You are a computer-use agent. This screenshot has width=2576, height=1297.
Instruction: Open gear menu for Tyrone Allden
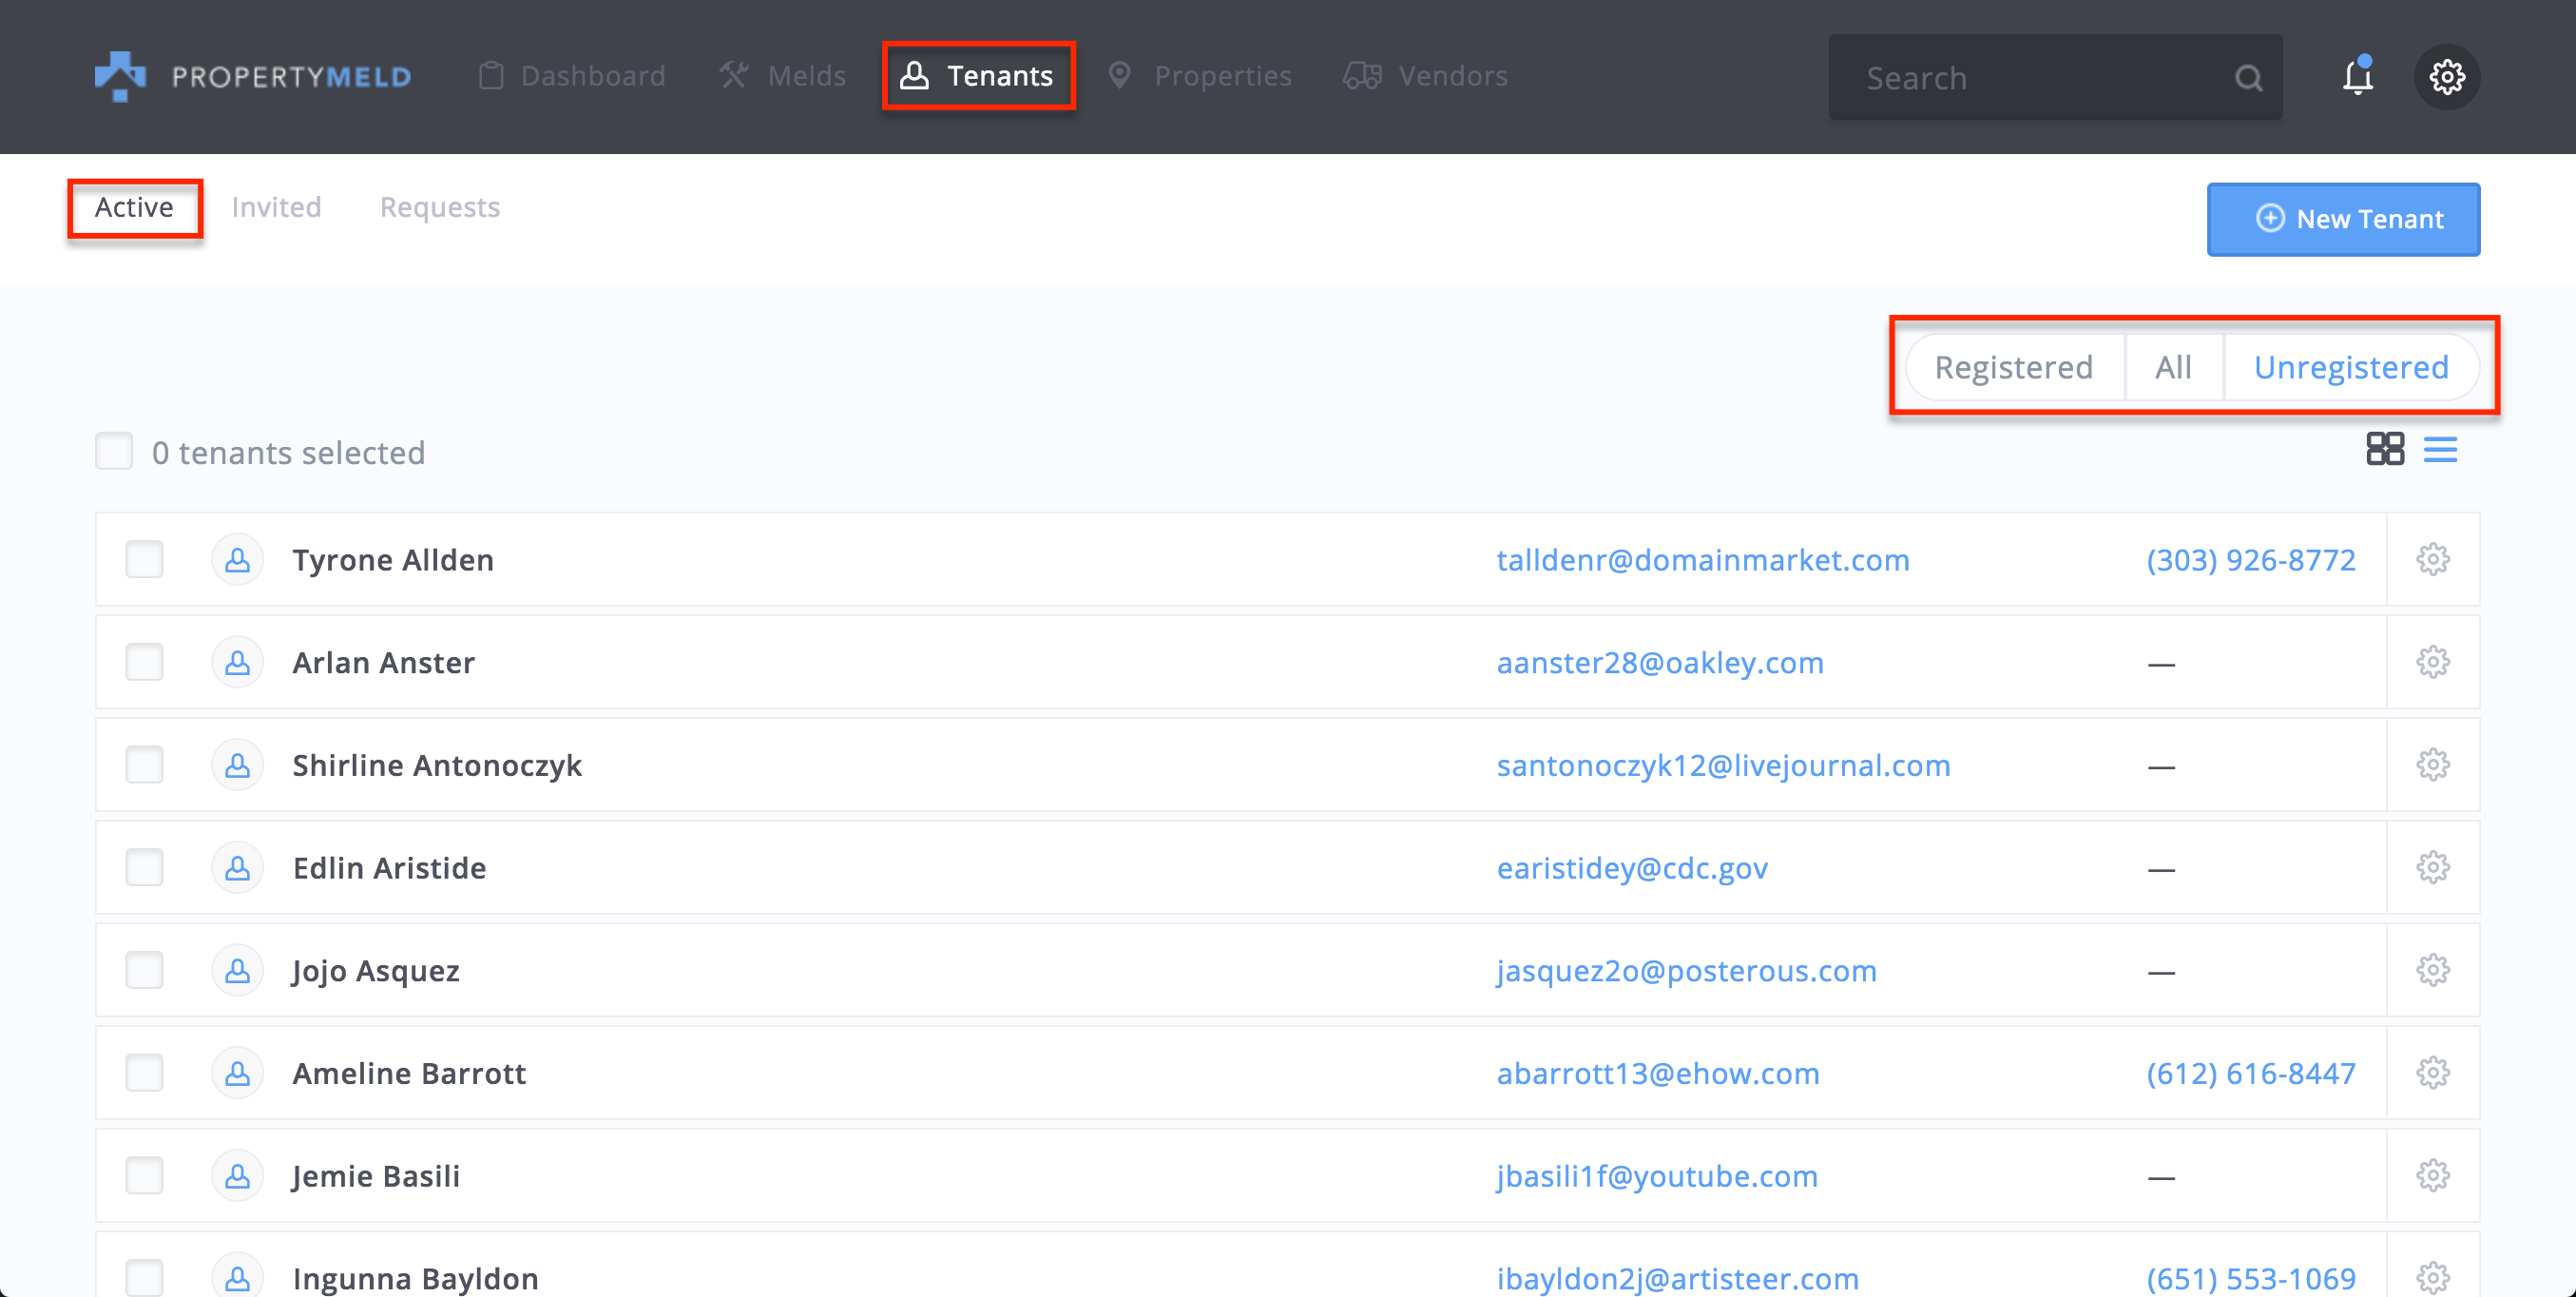(x=2432, y=560)
